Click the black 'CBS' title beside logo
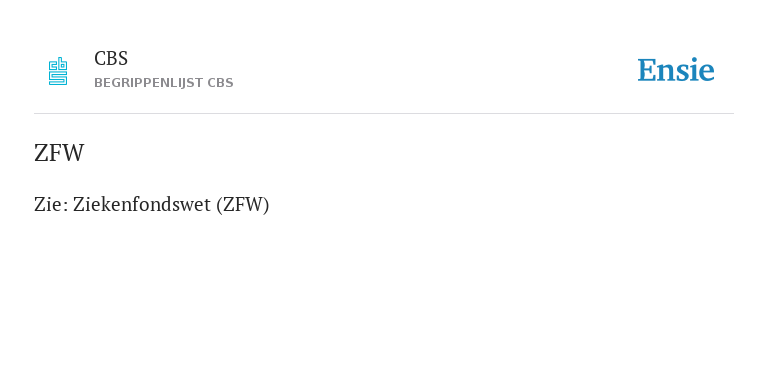 click(x=111, y=58)
